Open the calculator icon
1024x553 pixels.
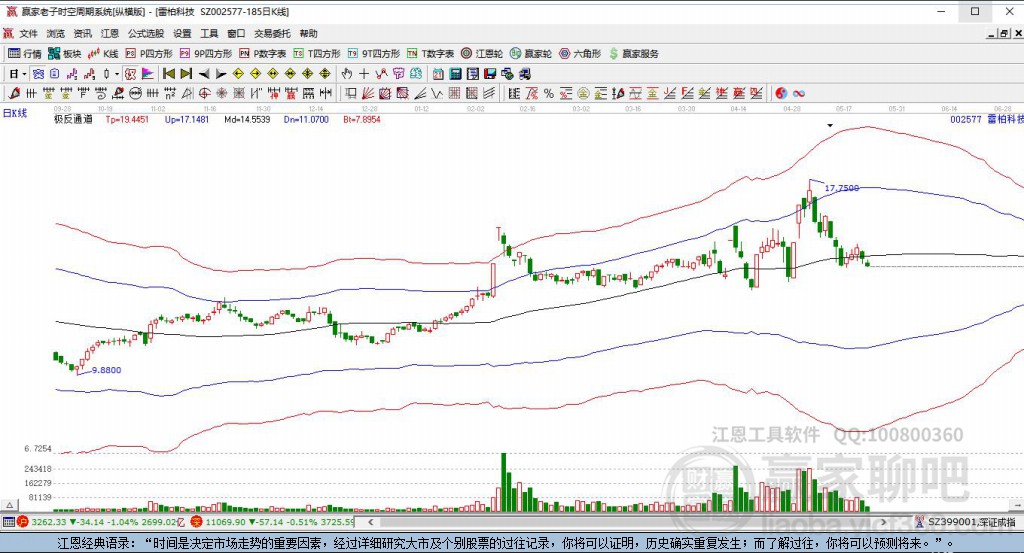[455, 74]
